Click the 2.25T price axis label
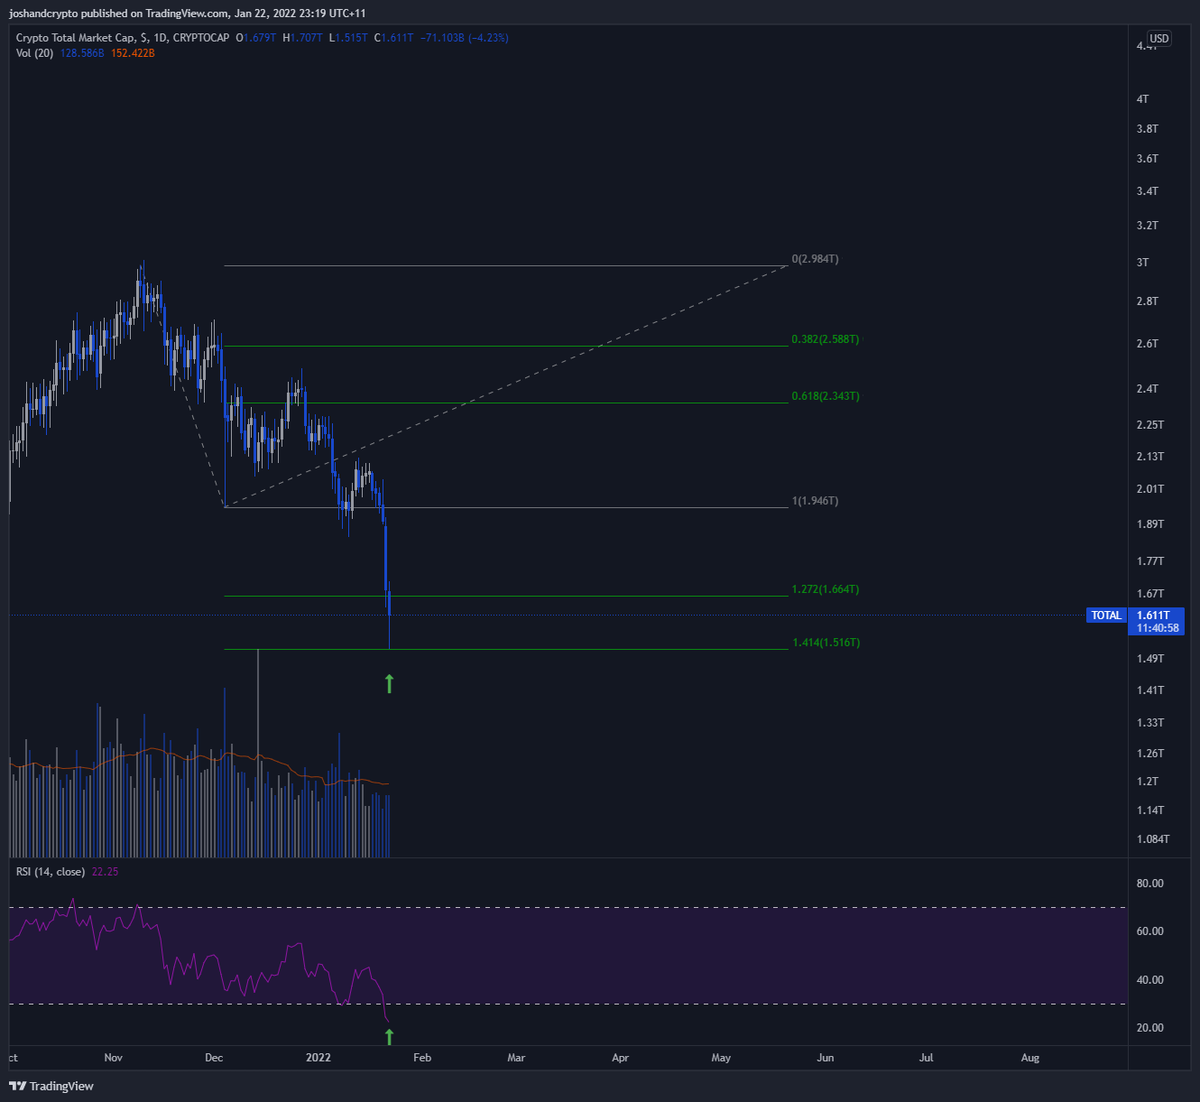Image resolution: width=1200 pixels, height=1102 pixels. 1150,425
